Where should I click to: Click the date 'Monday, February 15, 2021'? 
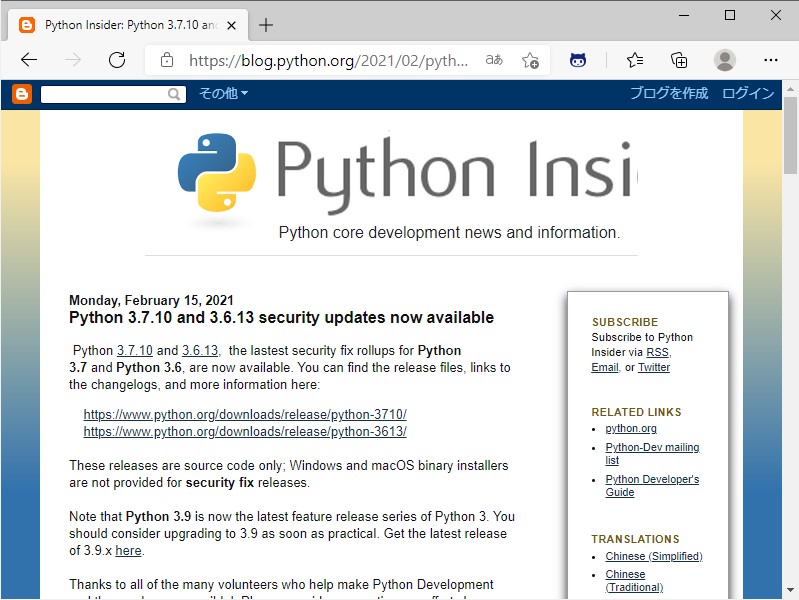(x=151, y=300)
